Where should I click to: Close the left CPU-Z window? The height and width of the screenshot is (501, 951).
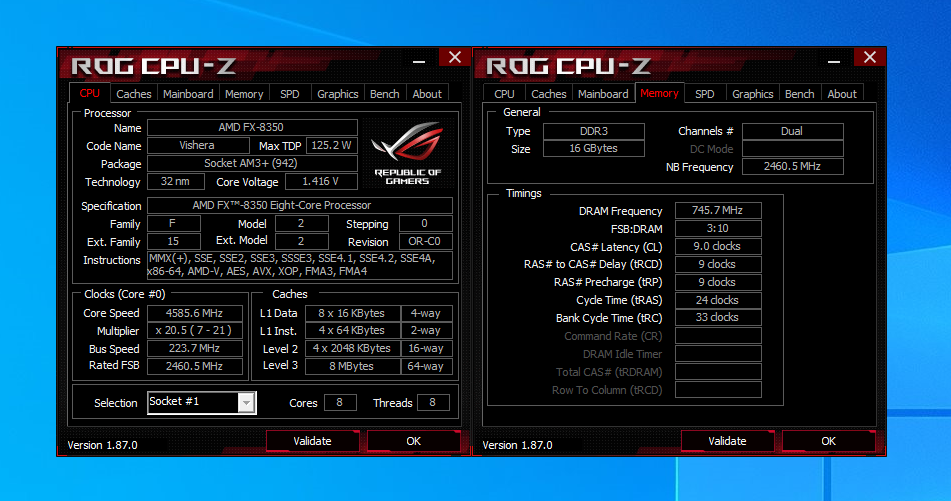tap(455, 58)
